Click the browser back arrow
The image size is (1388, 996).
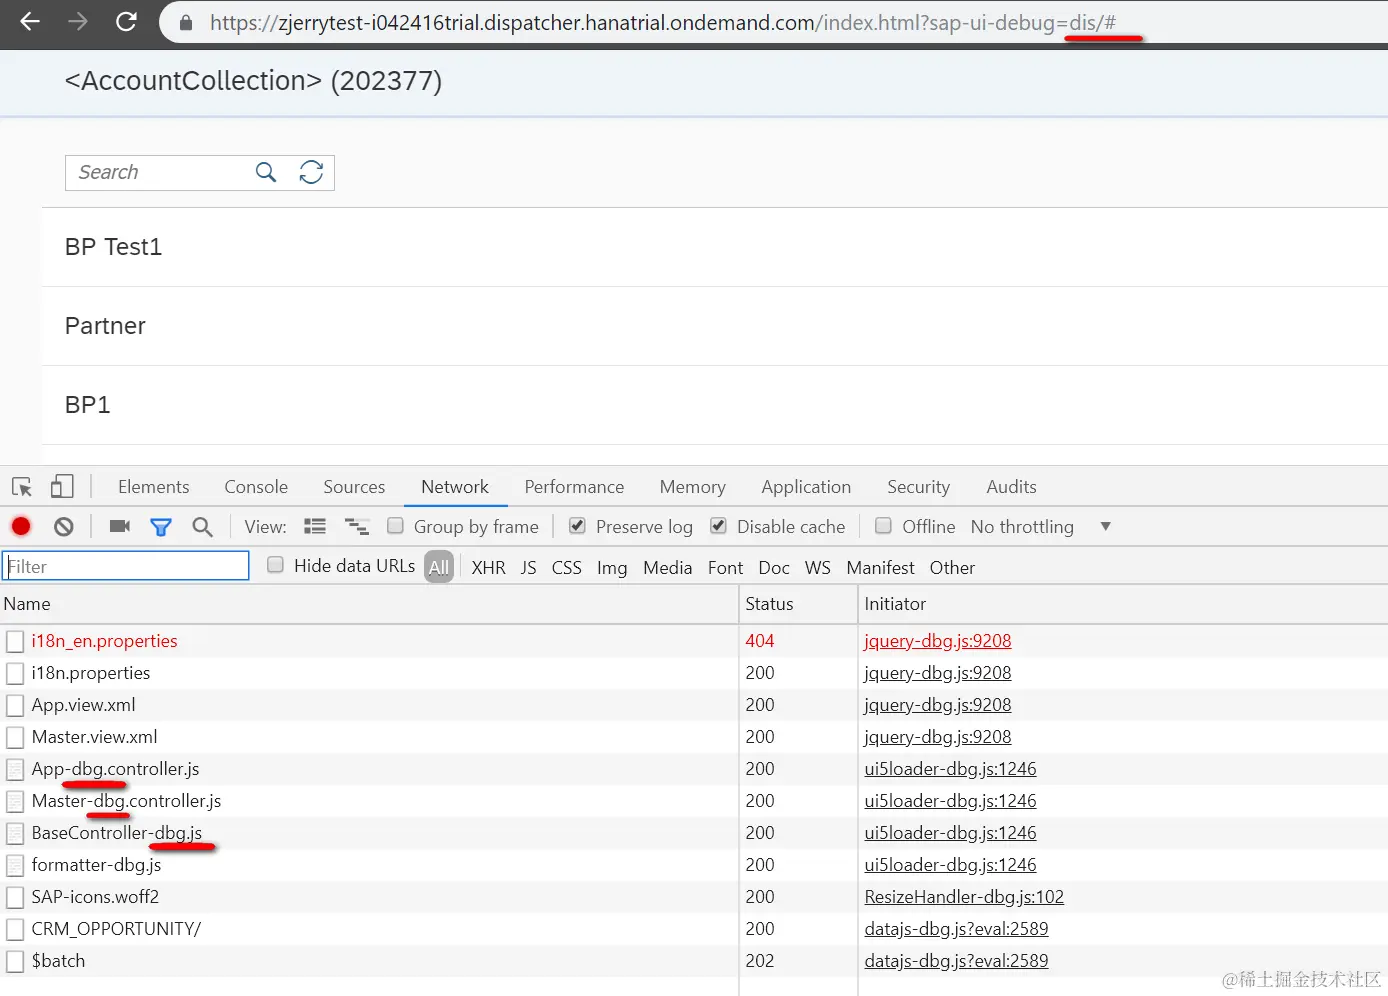point(30,21)
